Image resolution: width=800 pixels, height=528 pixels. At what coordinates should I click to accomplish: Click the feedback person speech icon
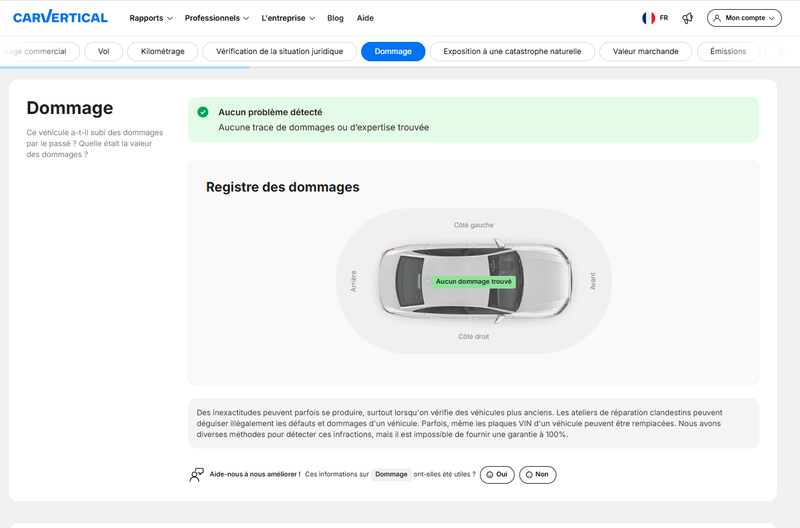[x=196, y=475]
